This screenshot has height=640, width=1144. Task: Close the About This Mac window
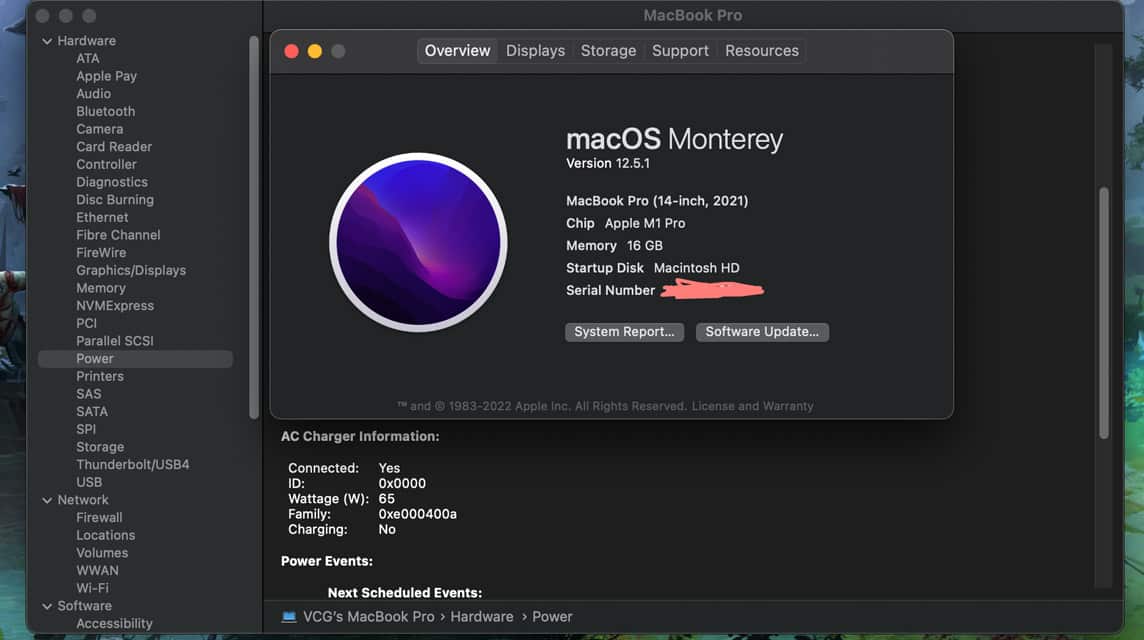coord(291,51)
